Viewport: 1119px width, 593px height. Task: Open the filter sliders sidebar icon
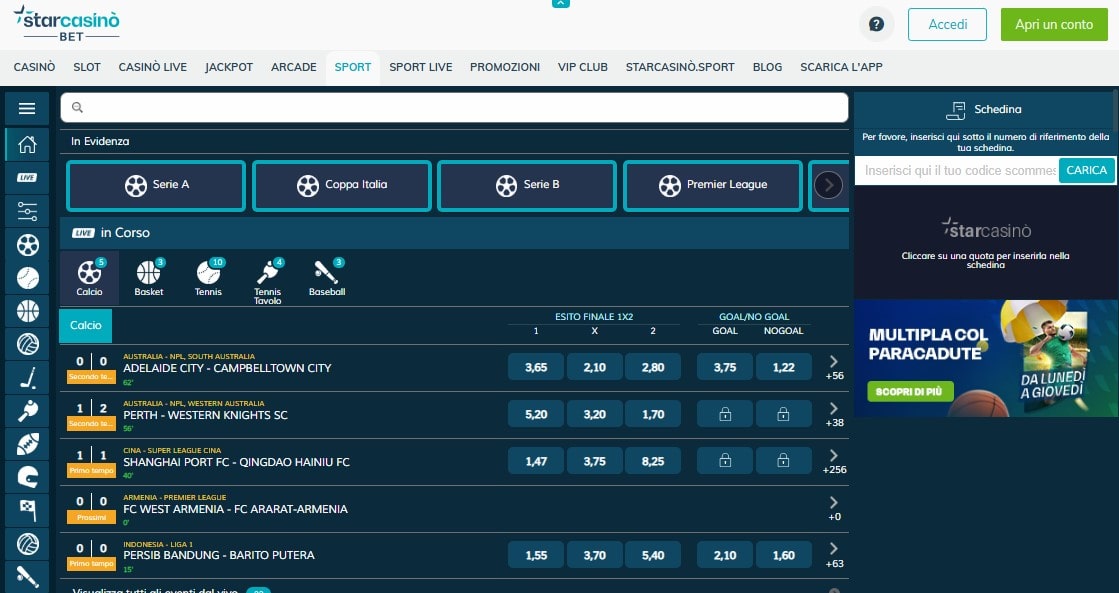click(27, 211)
